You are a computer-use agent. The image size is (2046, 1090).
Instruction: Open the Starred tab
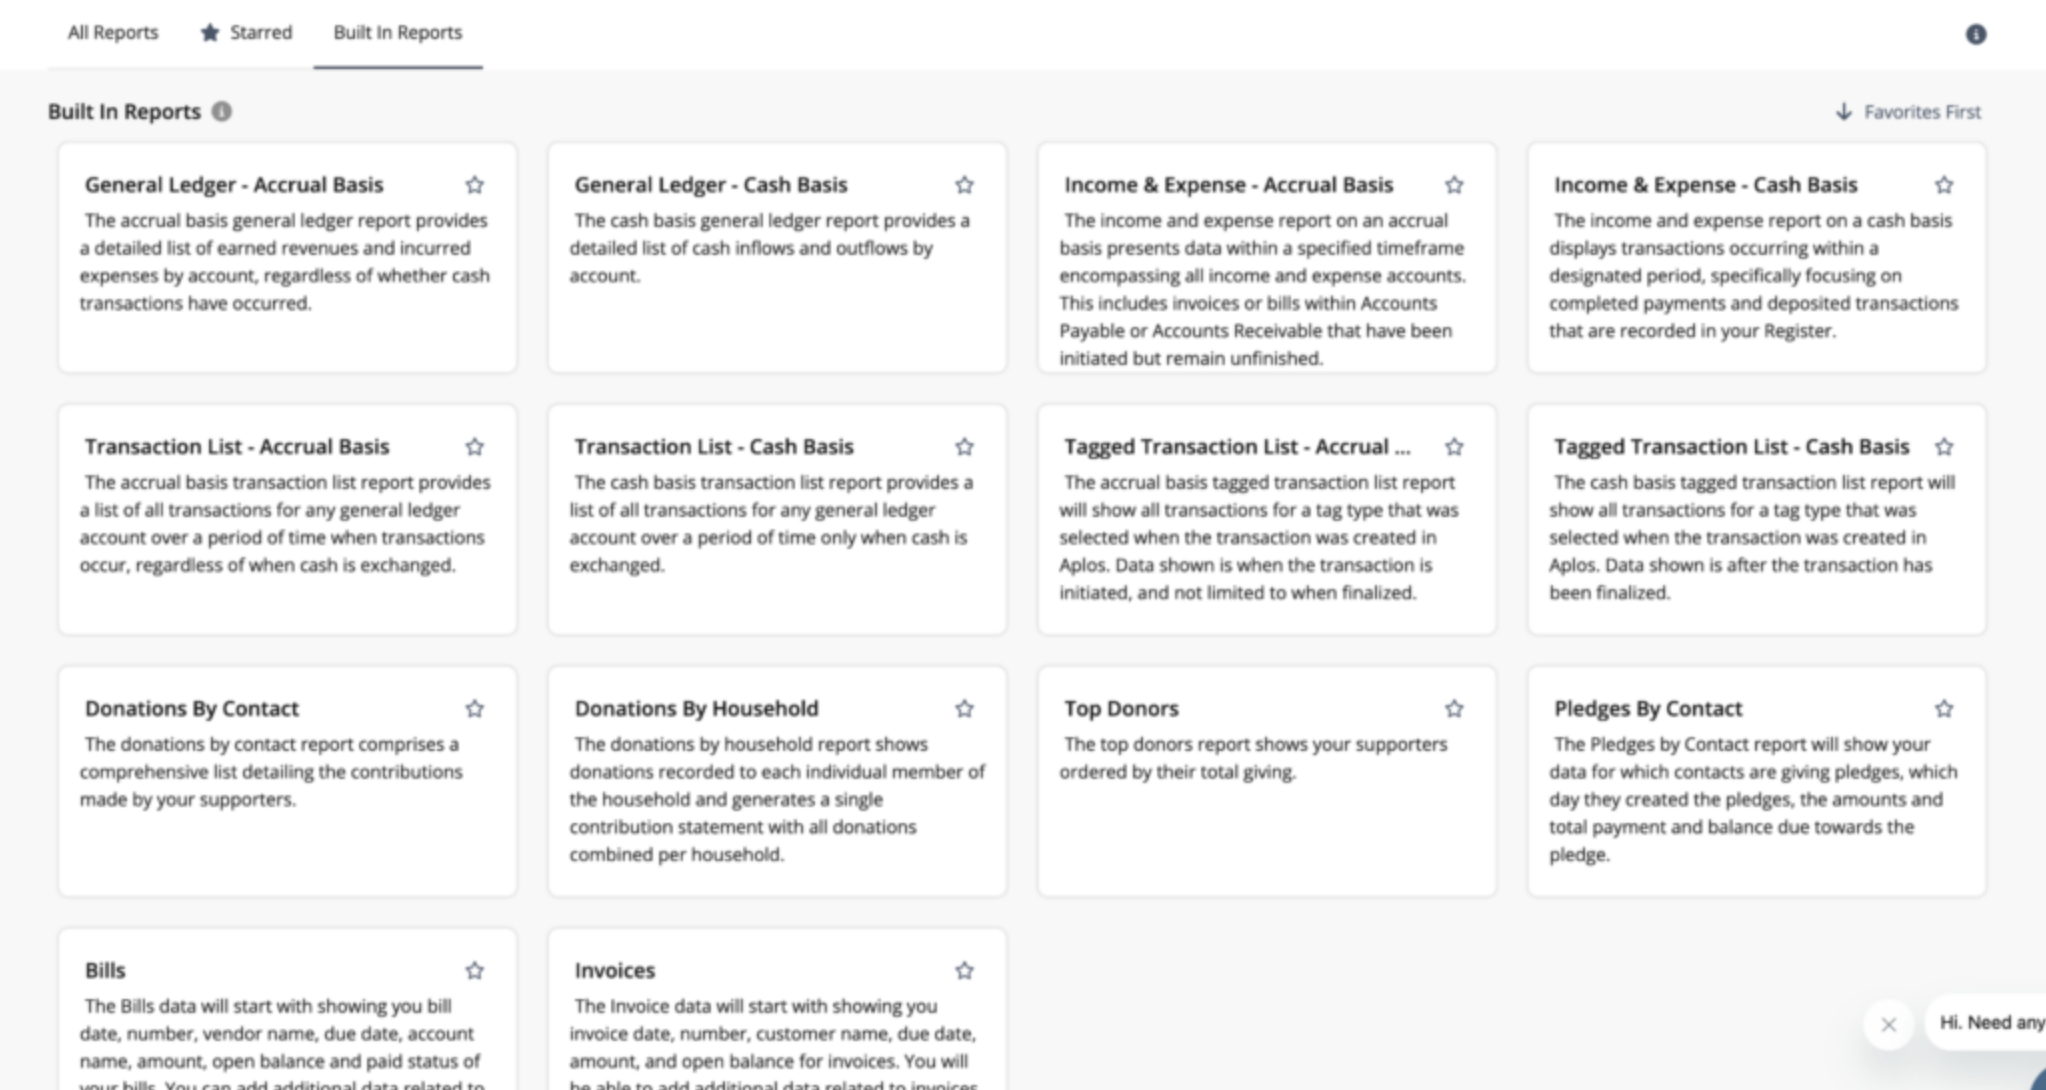tap(246, 33)
